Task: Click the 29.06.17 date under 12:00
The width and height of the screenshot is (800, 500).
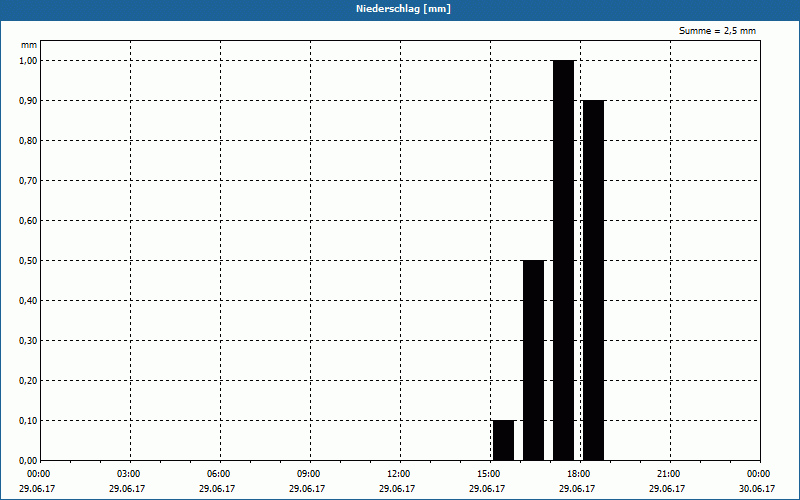Action: click(397, 488)
